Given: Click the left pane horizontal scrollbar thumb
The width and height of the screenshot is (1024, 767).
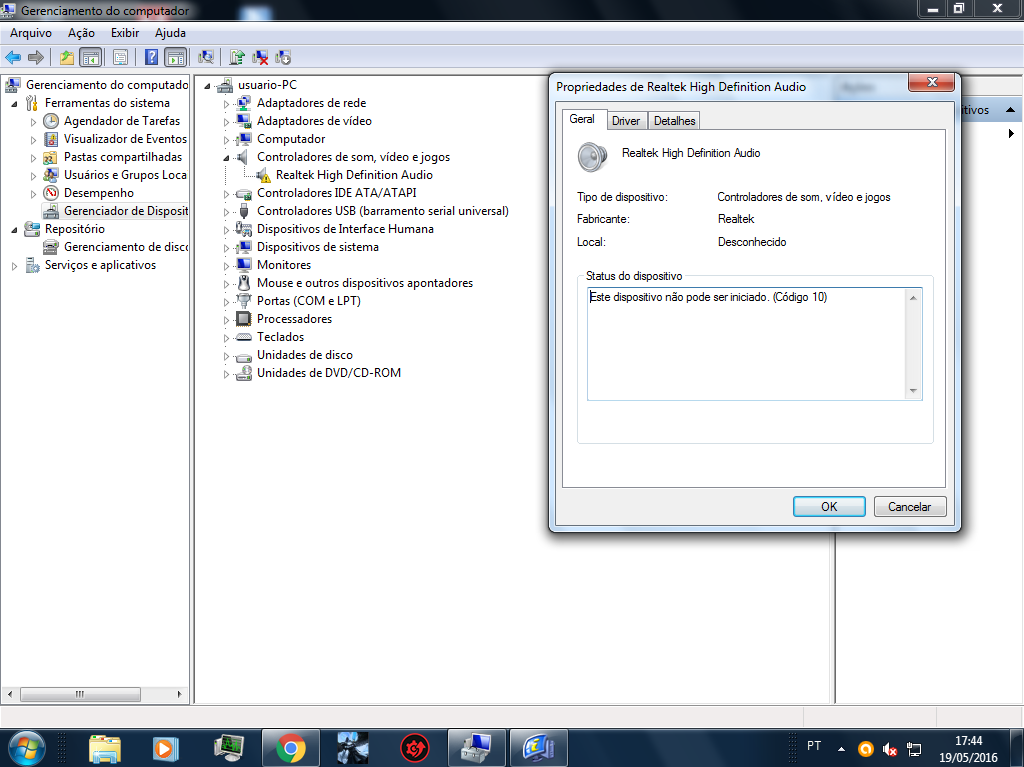Looking at the screenshot, I should click(x=80, y=694).
